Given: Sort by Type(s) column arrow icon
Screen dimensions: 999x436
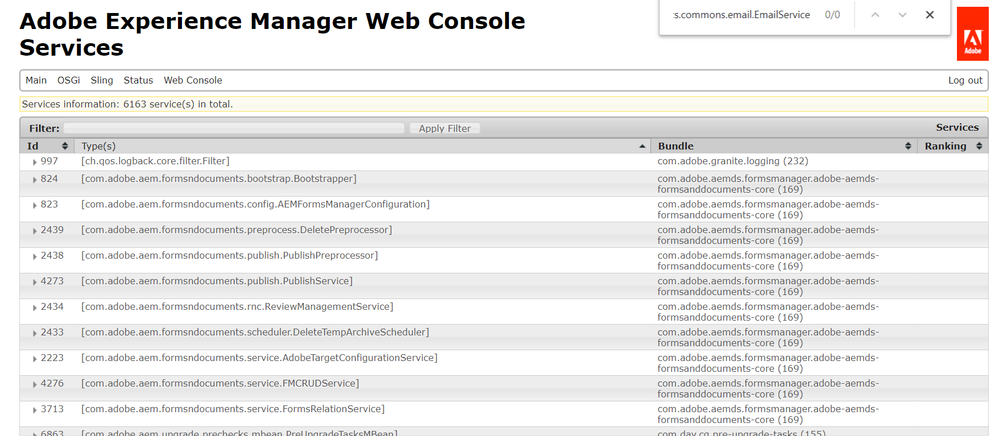Looking at the screenshot, I should tap(642, 146).
